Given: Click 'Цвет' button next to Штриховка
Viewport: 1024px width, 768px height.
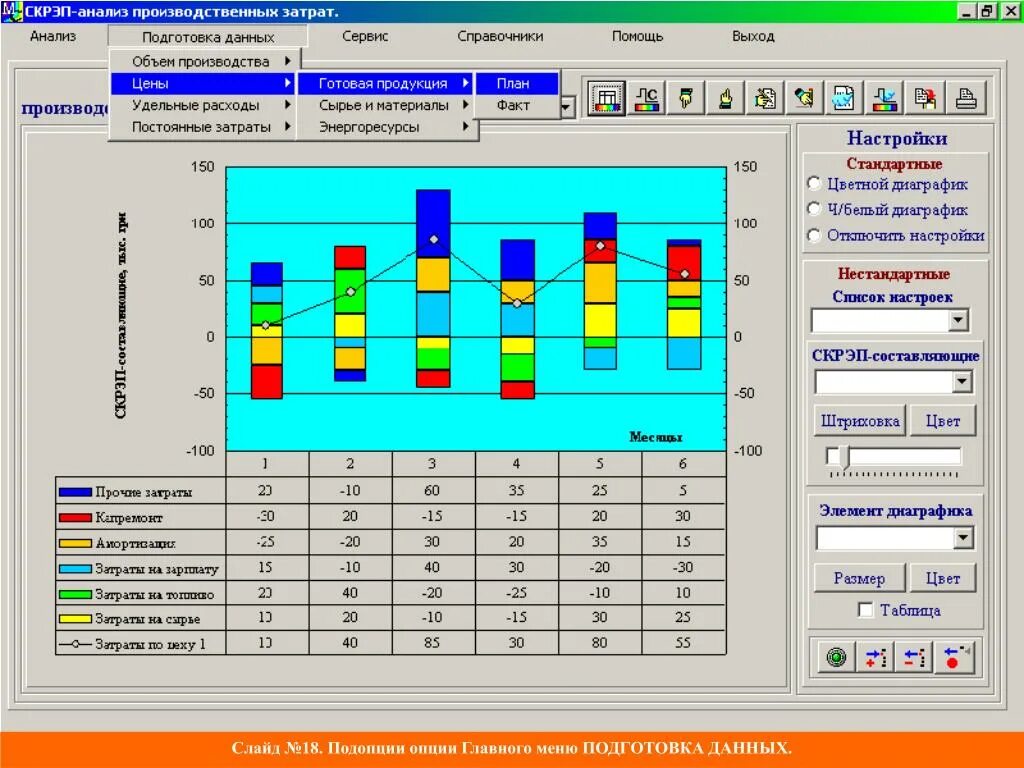Looking at the screenshot, I should click(943, 421).
